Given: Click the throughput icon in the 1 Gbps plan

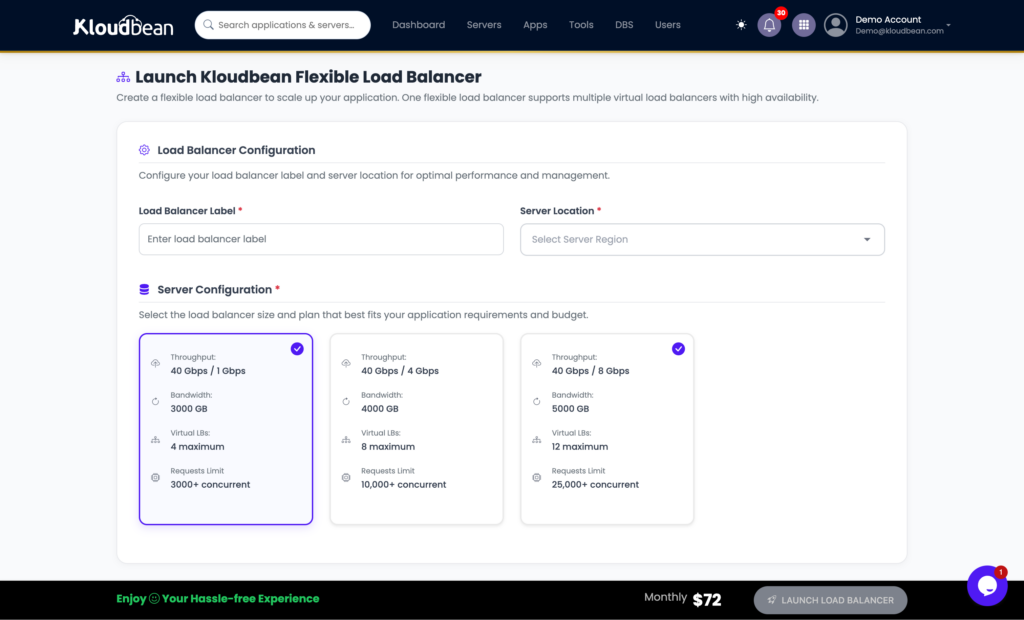Looking at the screenshot, I should 155,363.
